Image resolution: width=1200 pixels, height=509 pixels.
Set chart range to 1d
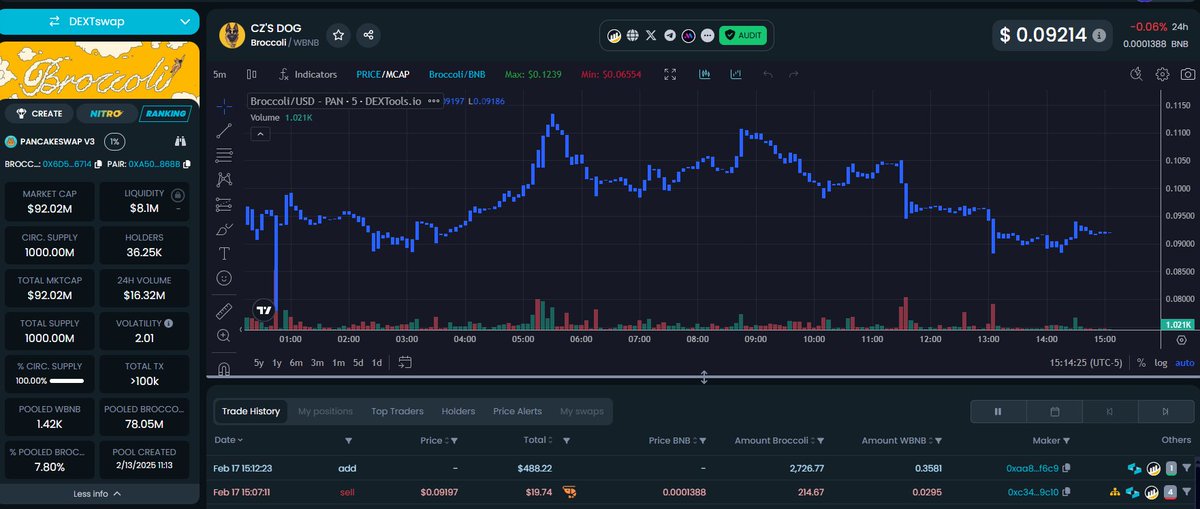tap(377, 362)
